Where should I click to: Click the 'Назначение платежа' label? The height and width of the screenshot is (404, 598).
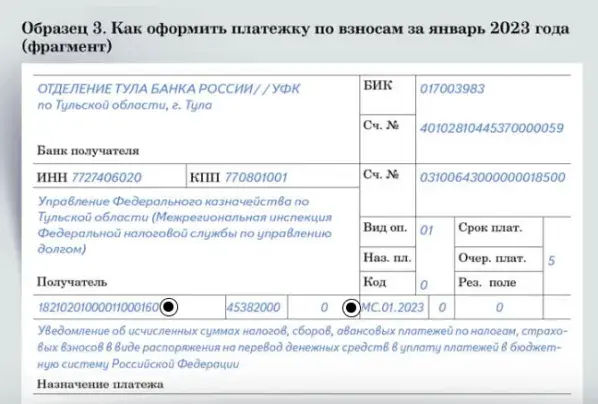[x=100, y=384]
